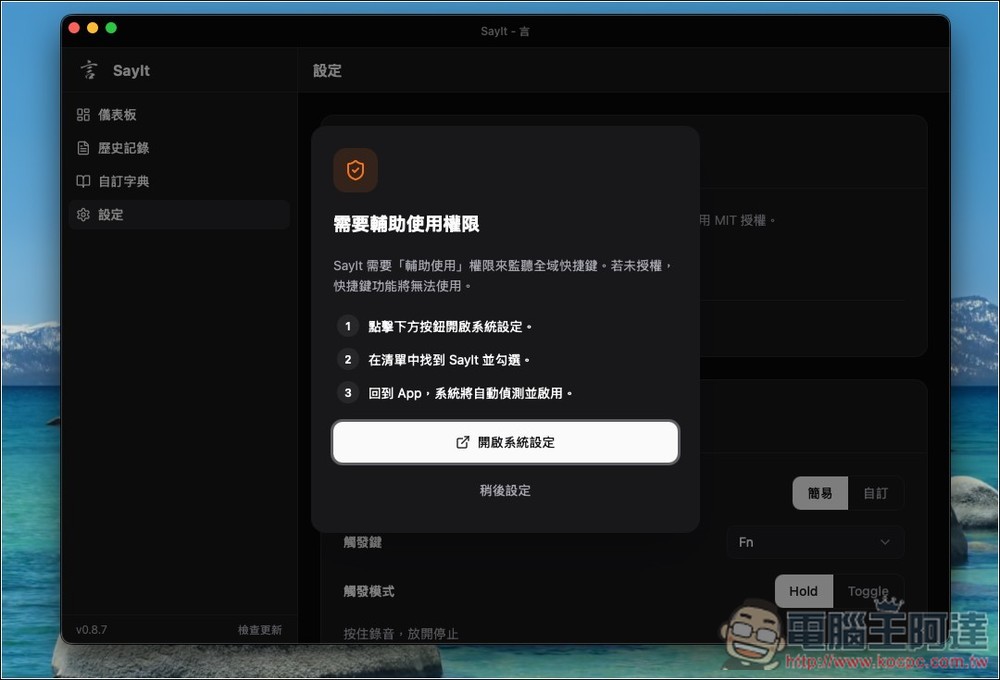Click the orange shield permission icon
1000x680 pixels.
355,170
